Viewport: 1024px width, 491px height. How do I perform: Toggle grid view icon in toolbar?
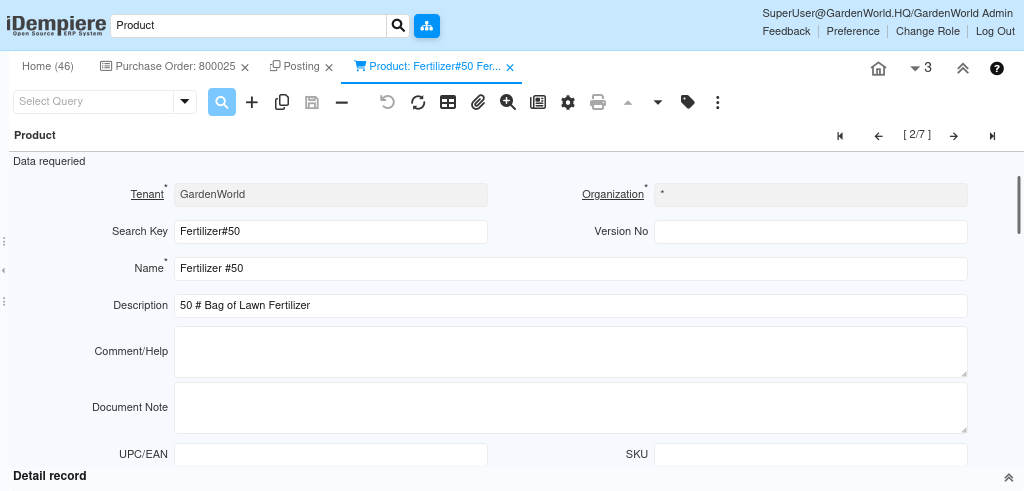point(448,102)
